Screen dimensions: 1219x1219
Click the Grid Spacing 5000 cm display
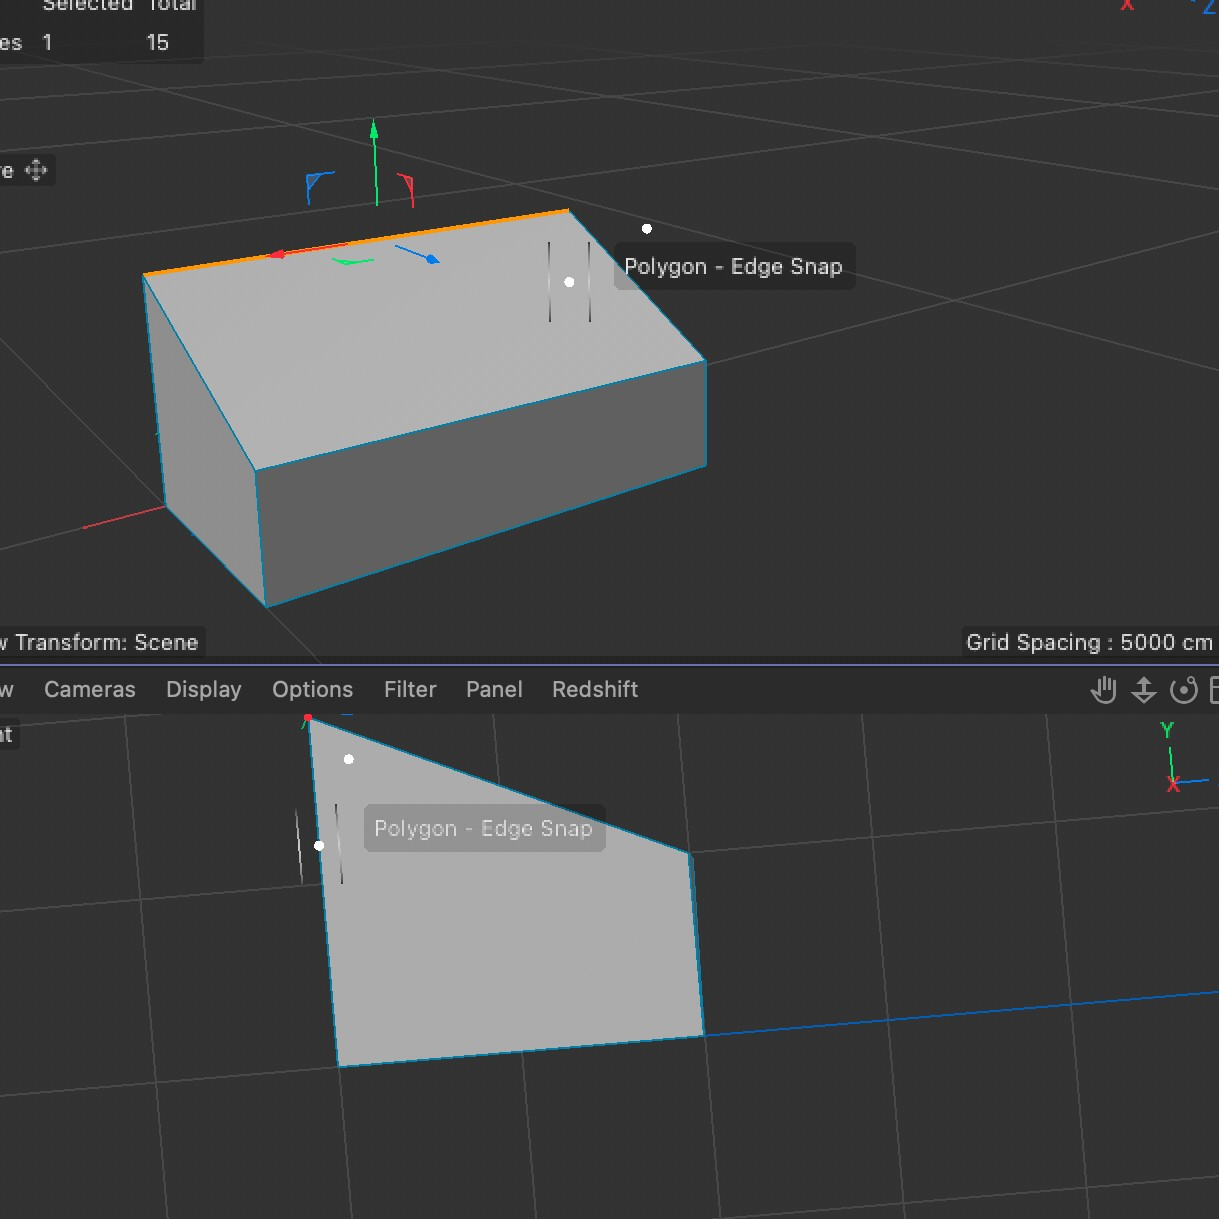point(1088,642)
